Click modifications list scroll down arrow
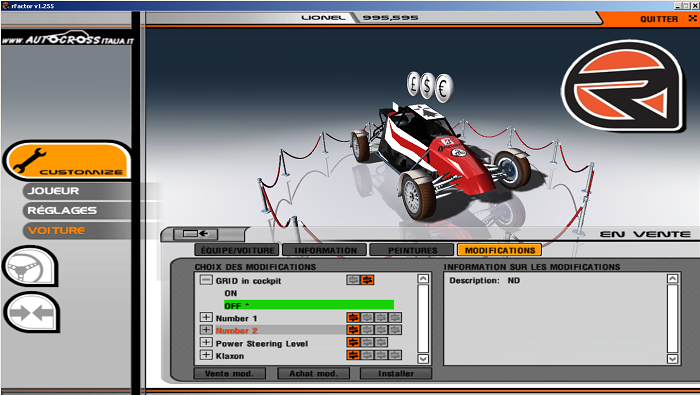This screenshot has width=700, height=395. coord(423,358)
